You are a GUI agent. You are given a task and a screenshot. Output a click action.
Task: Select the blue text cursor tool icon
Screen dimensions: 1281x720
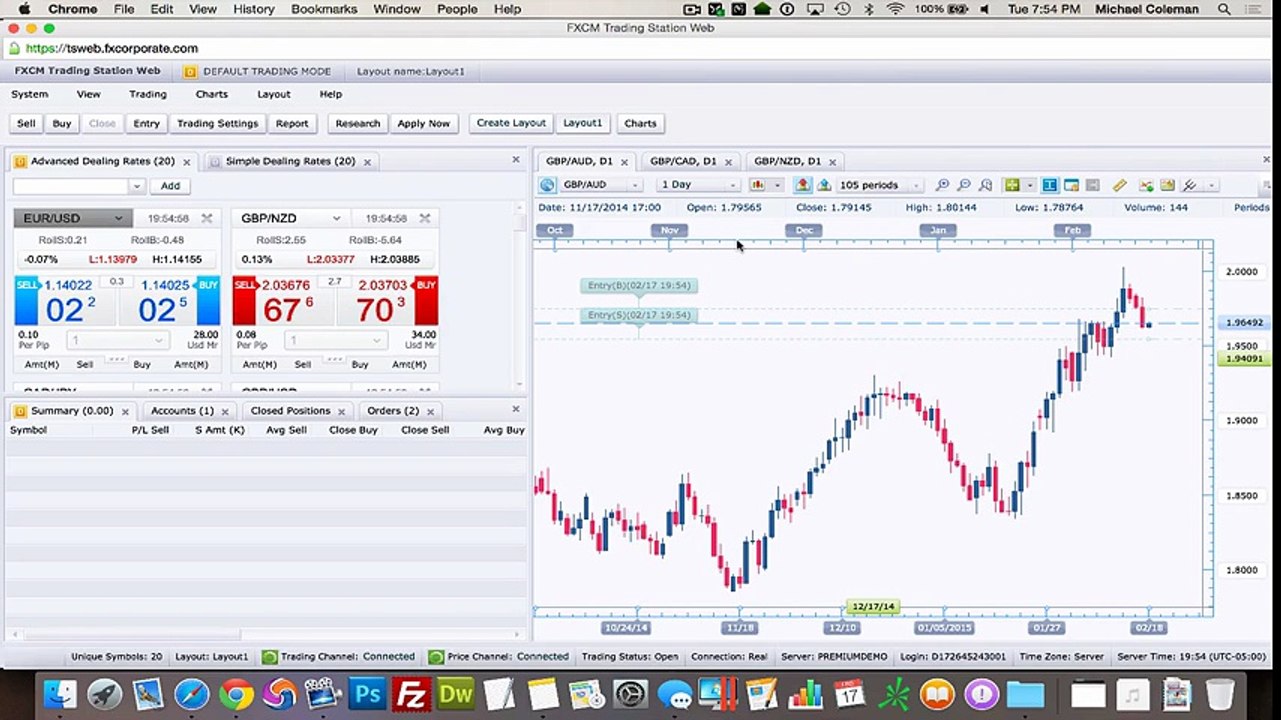click(1050, 185)
